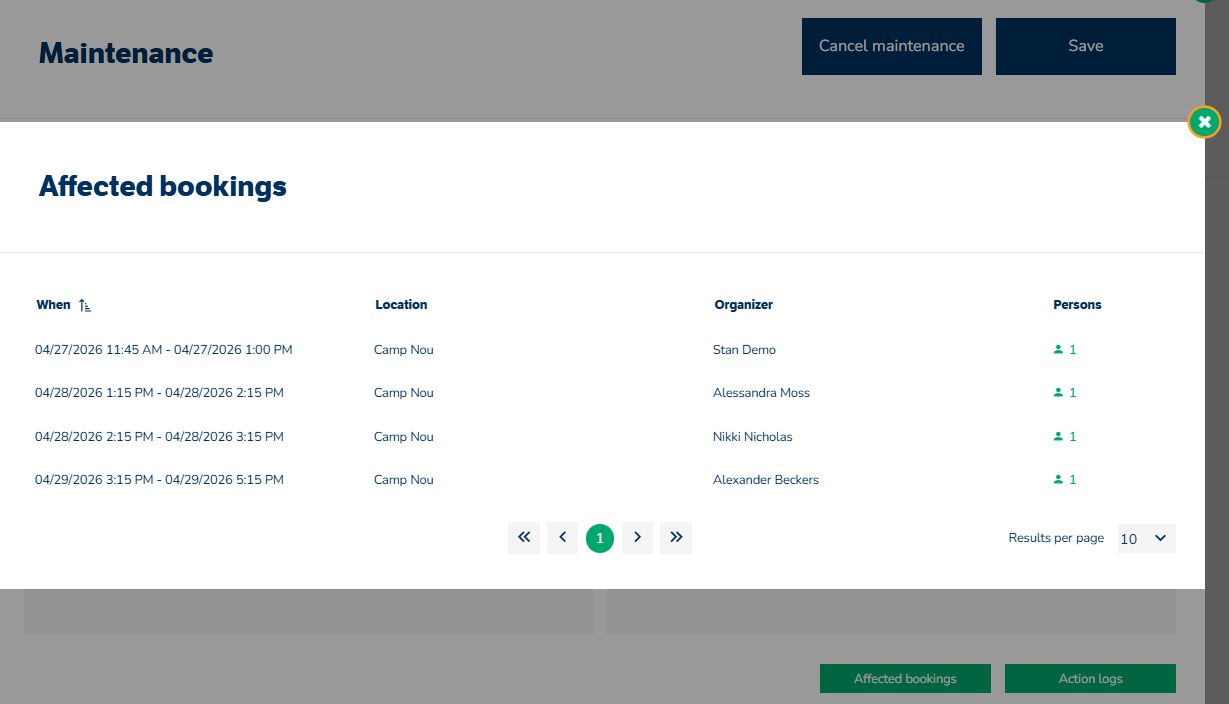This screenshot has height=704, width=1229.
Task: Select organizer Alexander Beckers
Action: point(765,480)
